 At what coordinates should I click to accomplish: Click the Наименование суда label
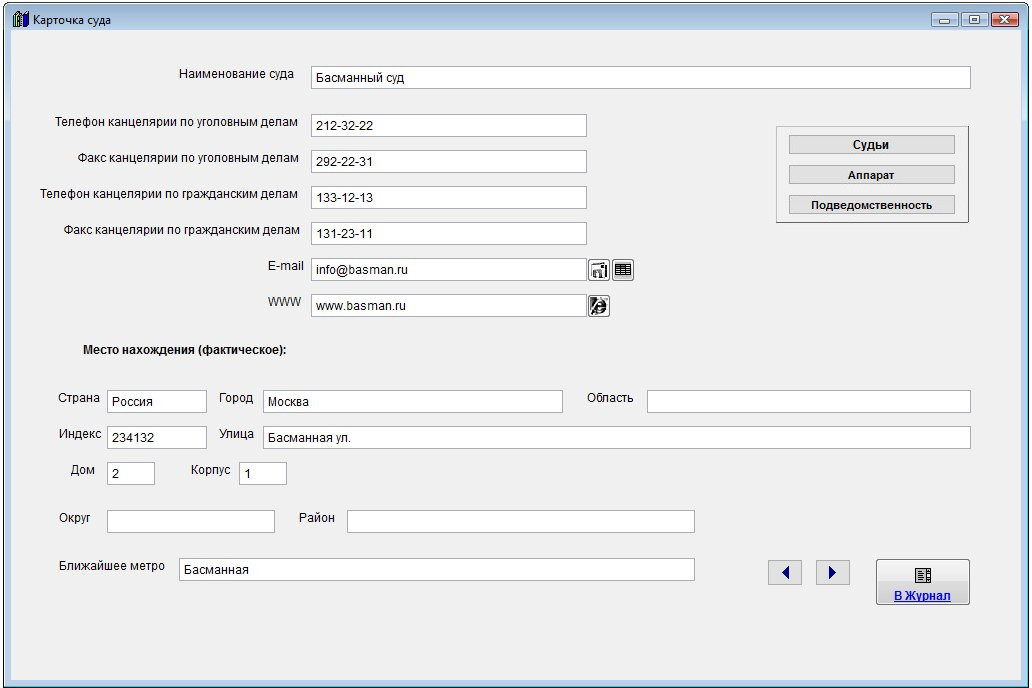236,74
